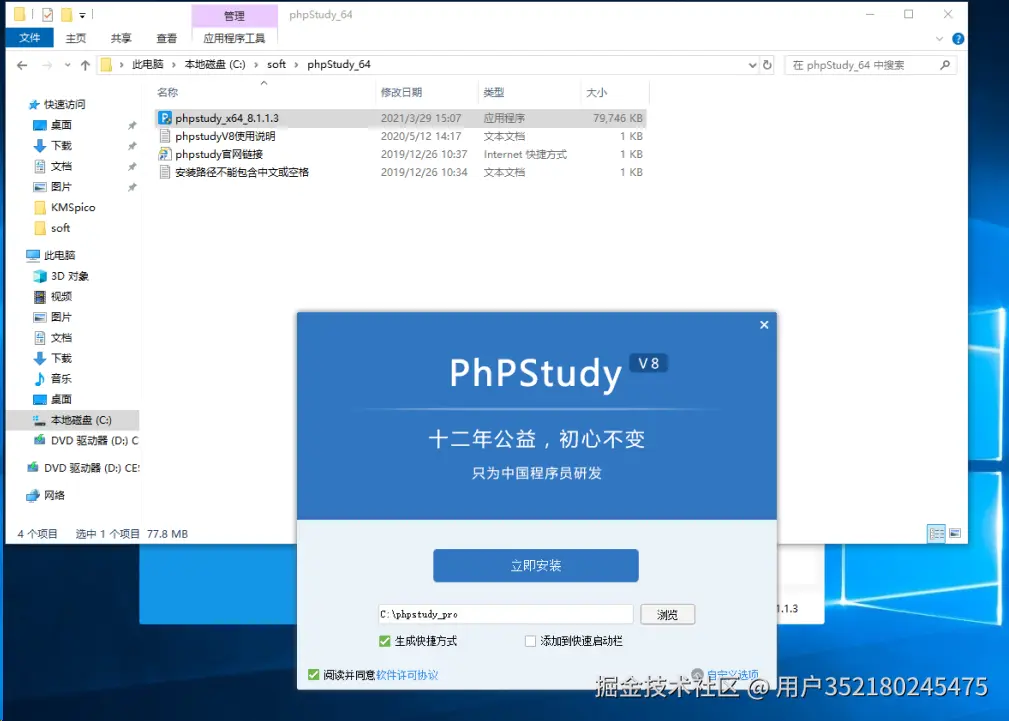The width and height of the screenshot is (1009, 721).
Task: Click the 2021/3/29 15:07 date cell
Action: click(x=421, y=118)
